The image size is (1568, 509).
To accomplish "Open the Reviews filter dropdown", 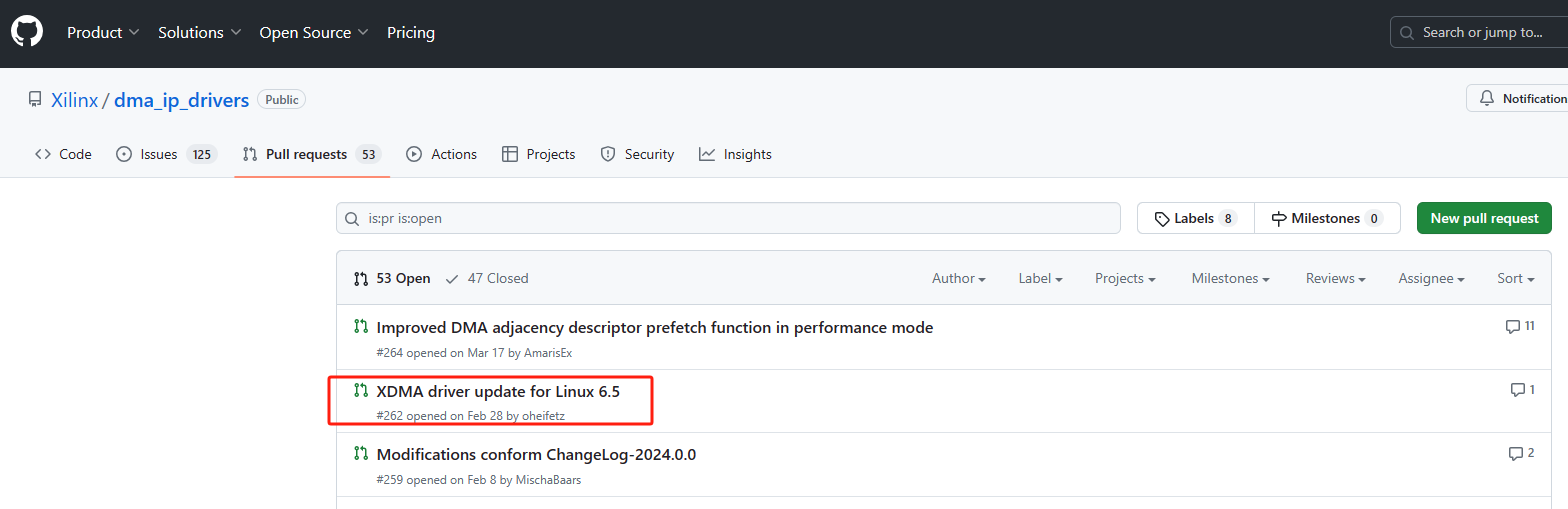I will [1336, 278].
